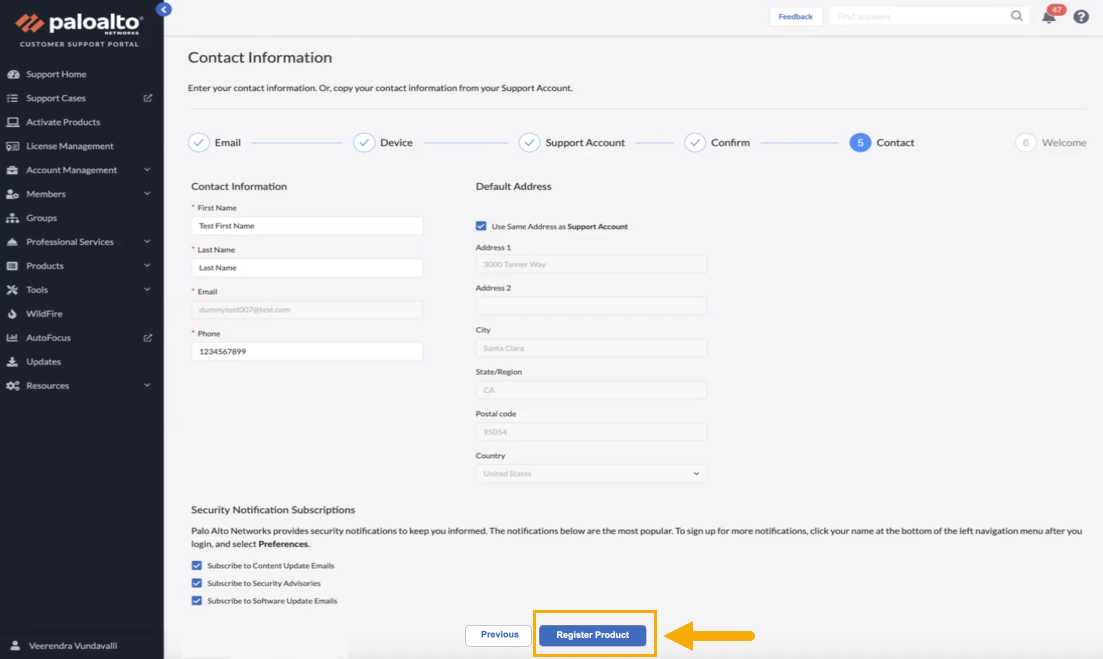Uncheck Use Same Address as Support Account
1103x659 pixels.
[x=481, y=226]
